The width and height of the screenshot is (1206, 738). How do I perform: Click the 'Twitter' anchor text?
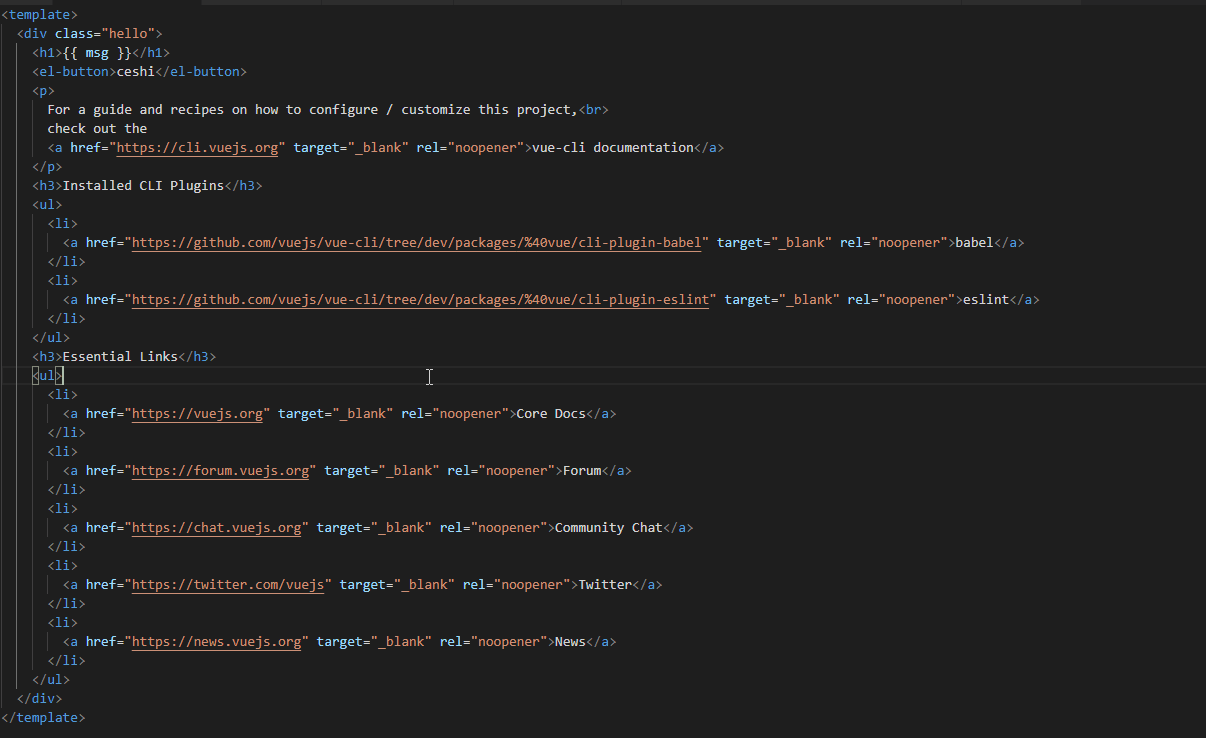[605, 584]
